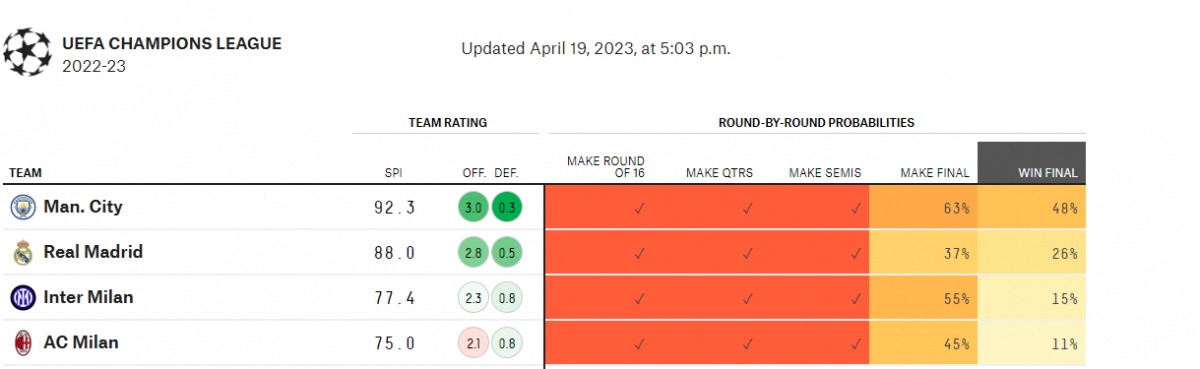The image size is (1200, 369).
Task: Click the Man. City club crest
Action: point(22,207)
